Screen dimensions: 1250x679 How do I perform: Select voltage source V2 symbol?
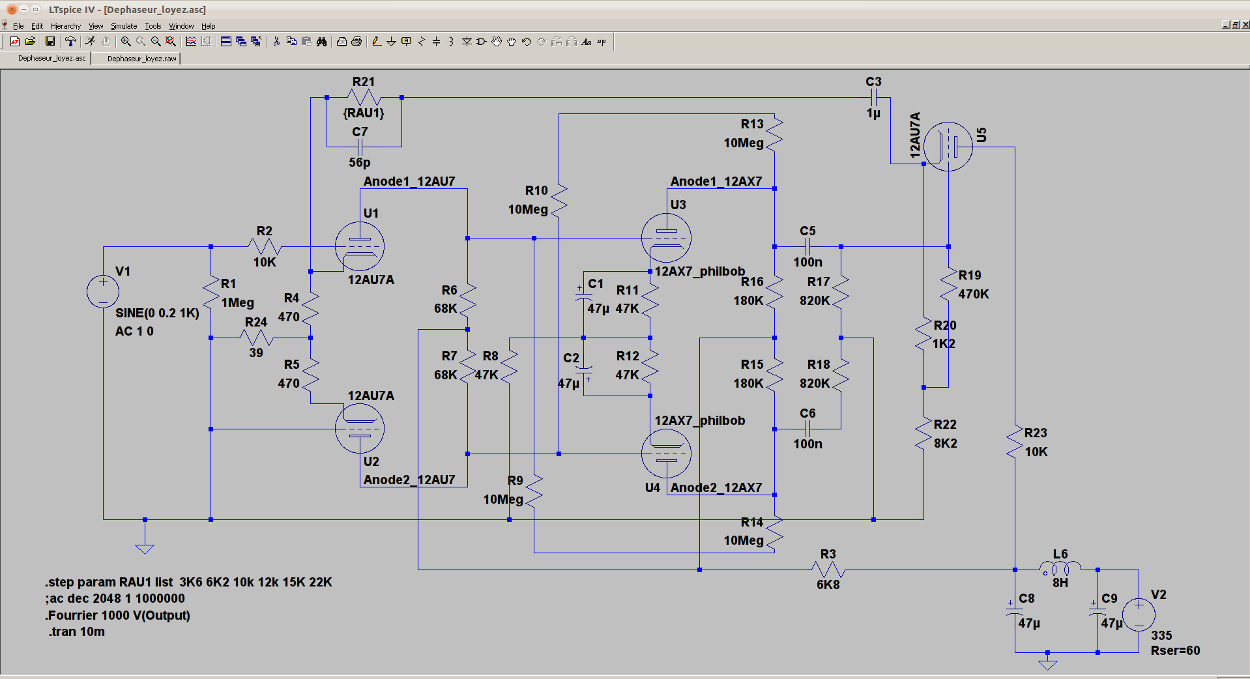tap(1138, 613)
